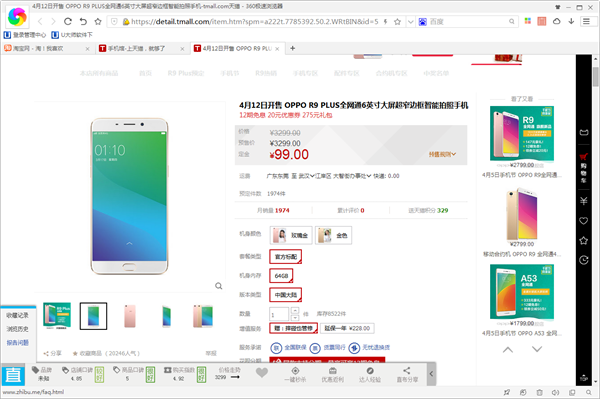Screen dimensions: 600x399
Task: Select the first product thumbnail with the green banner
Action: (57, 316)
